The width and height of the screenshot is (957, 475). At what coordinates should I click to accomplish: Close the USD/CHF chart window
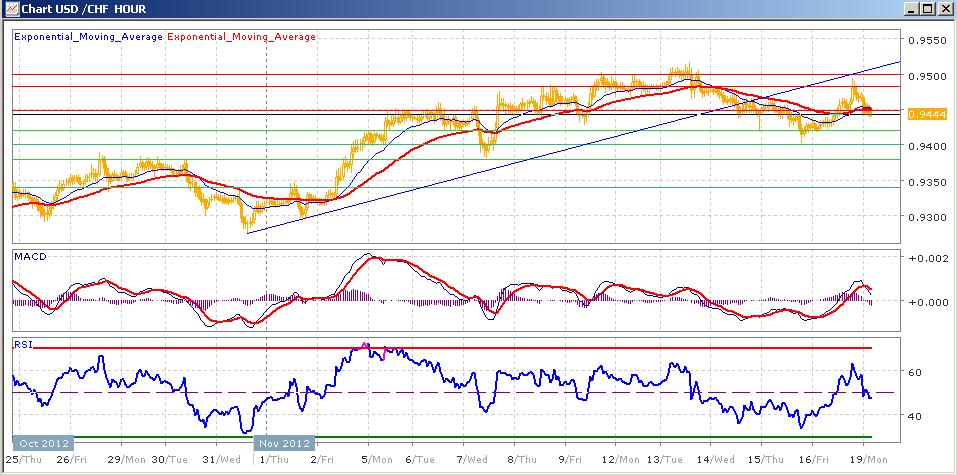[943, 9]
